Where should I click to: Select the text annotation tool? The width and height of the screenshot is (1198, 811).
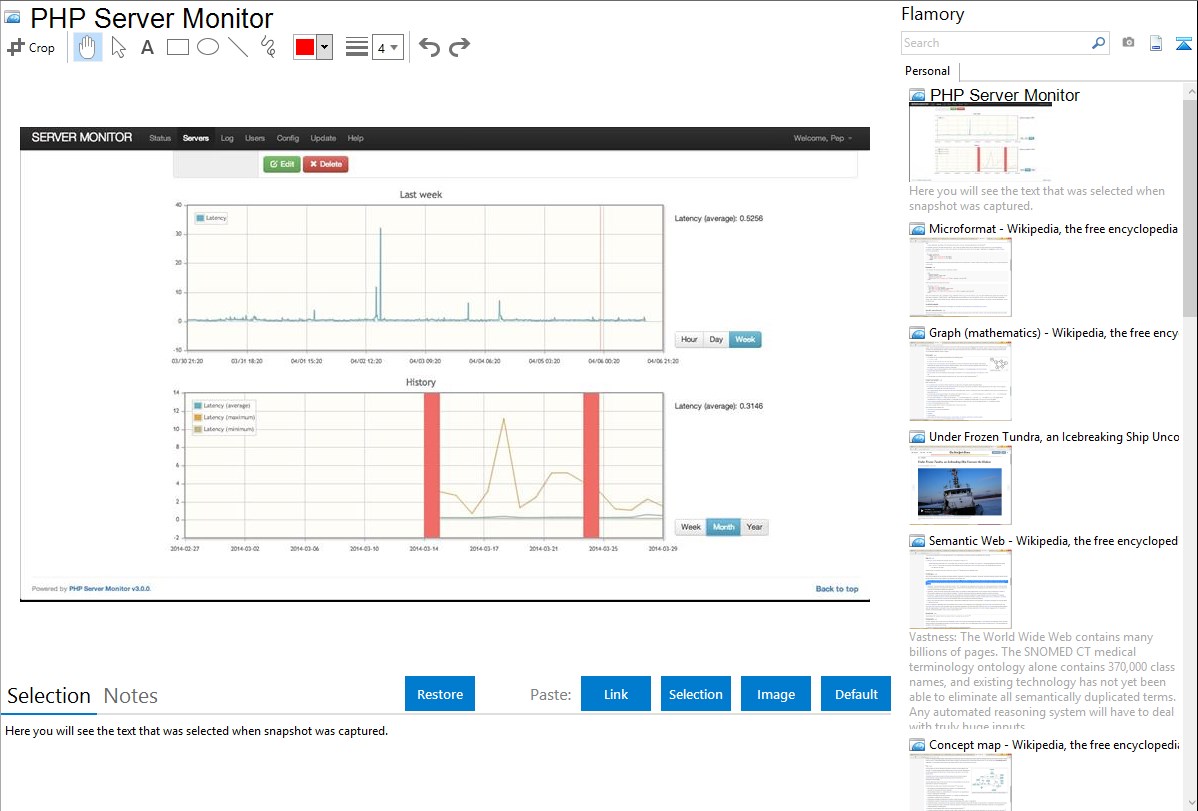pos(147,47)
